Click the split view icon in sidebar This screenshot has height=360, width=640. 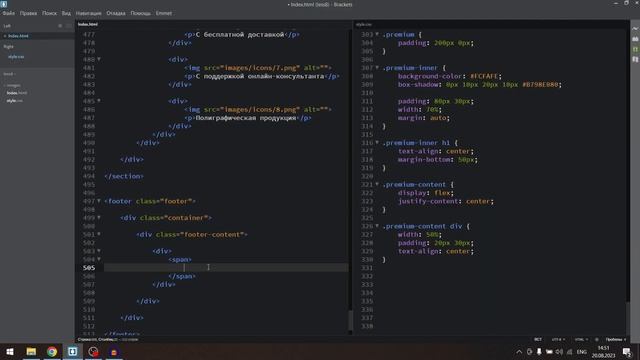coord(69,26)
